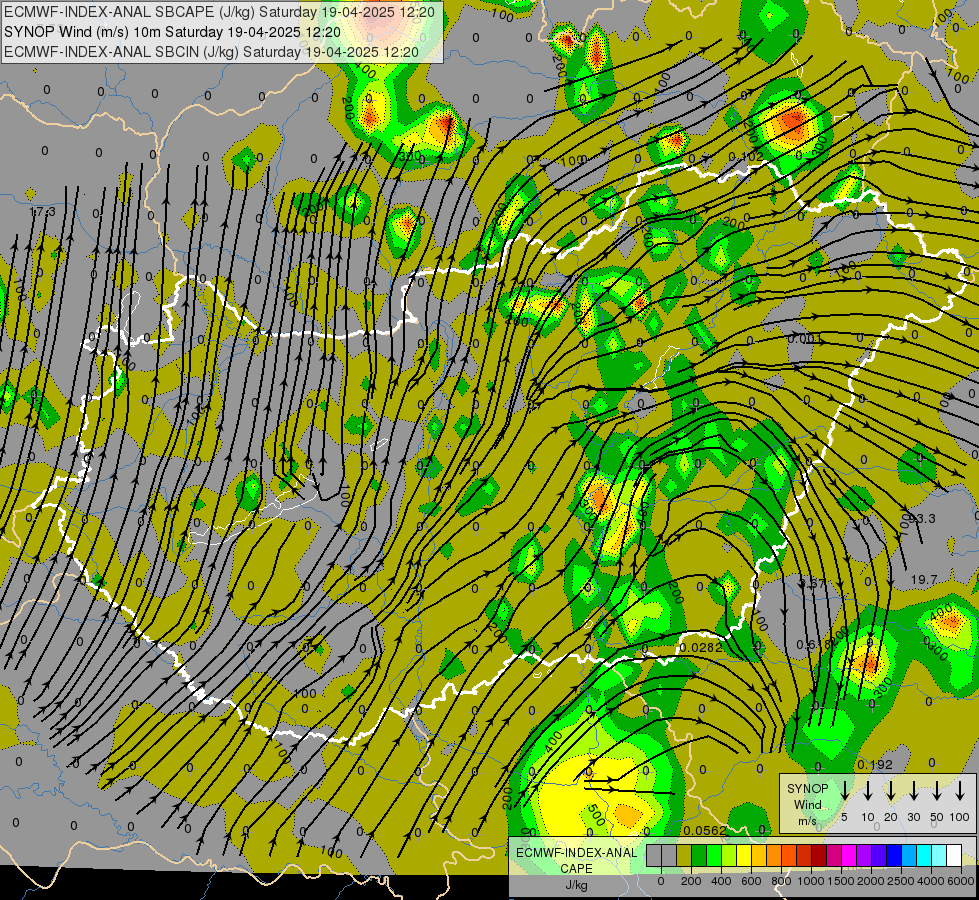
Task: Click the 19.7 value on the map
Action: [924, 580]
